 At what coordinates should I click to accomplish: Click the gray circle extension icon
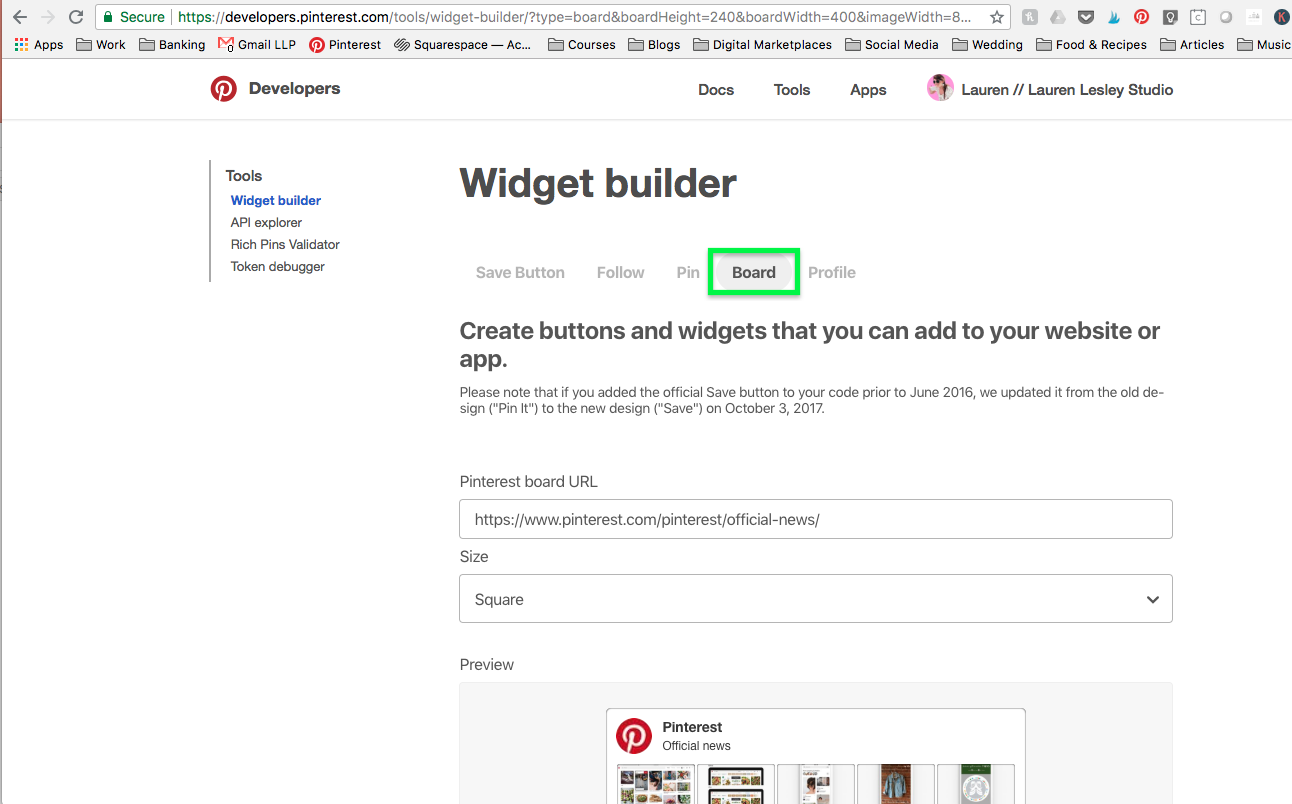pos(1225,17)
